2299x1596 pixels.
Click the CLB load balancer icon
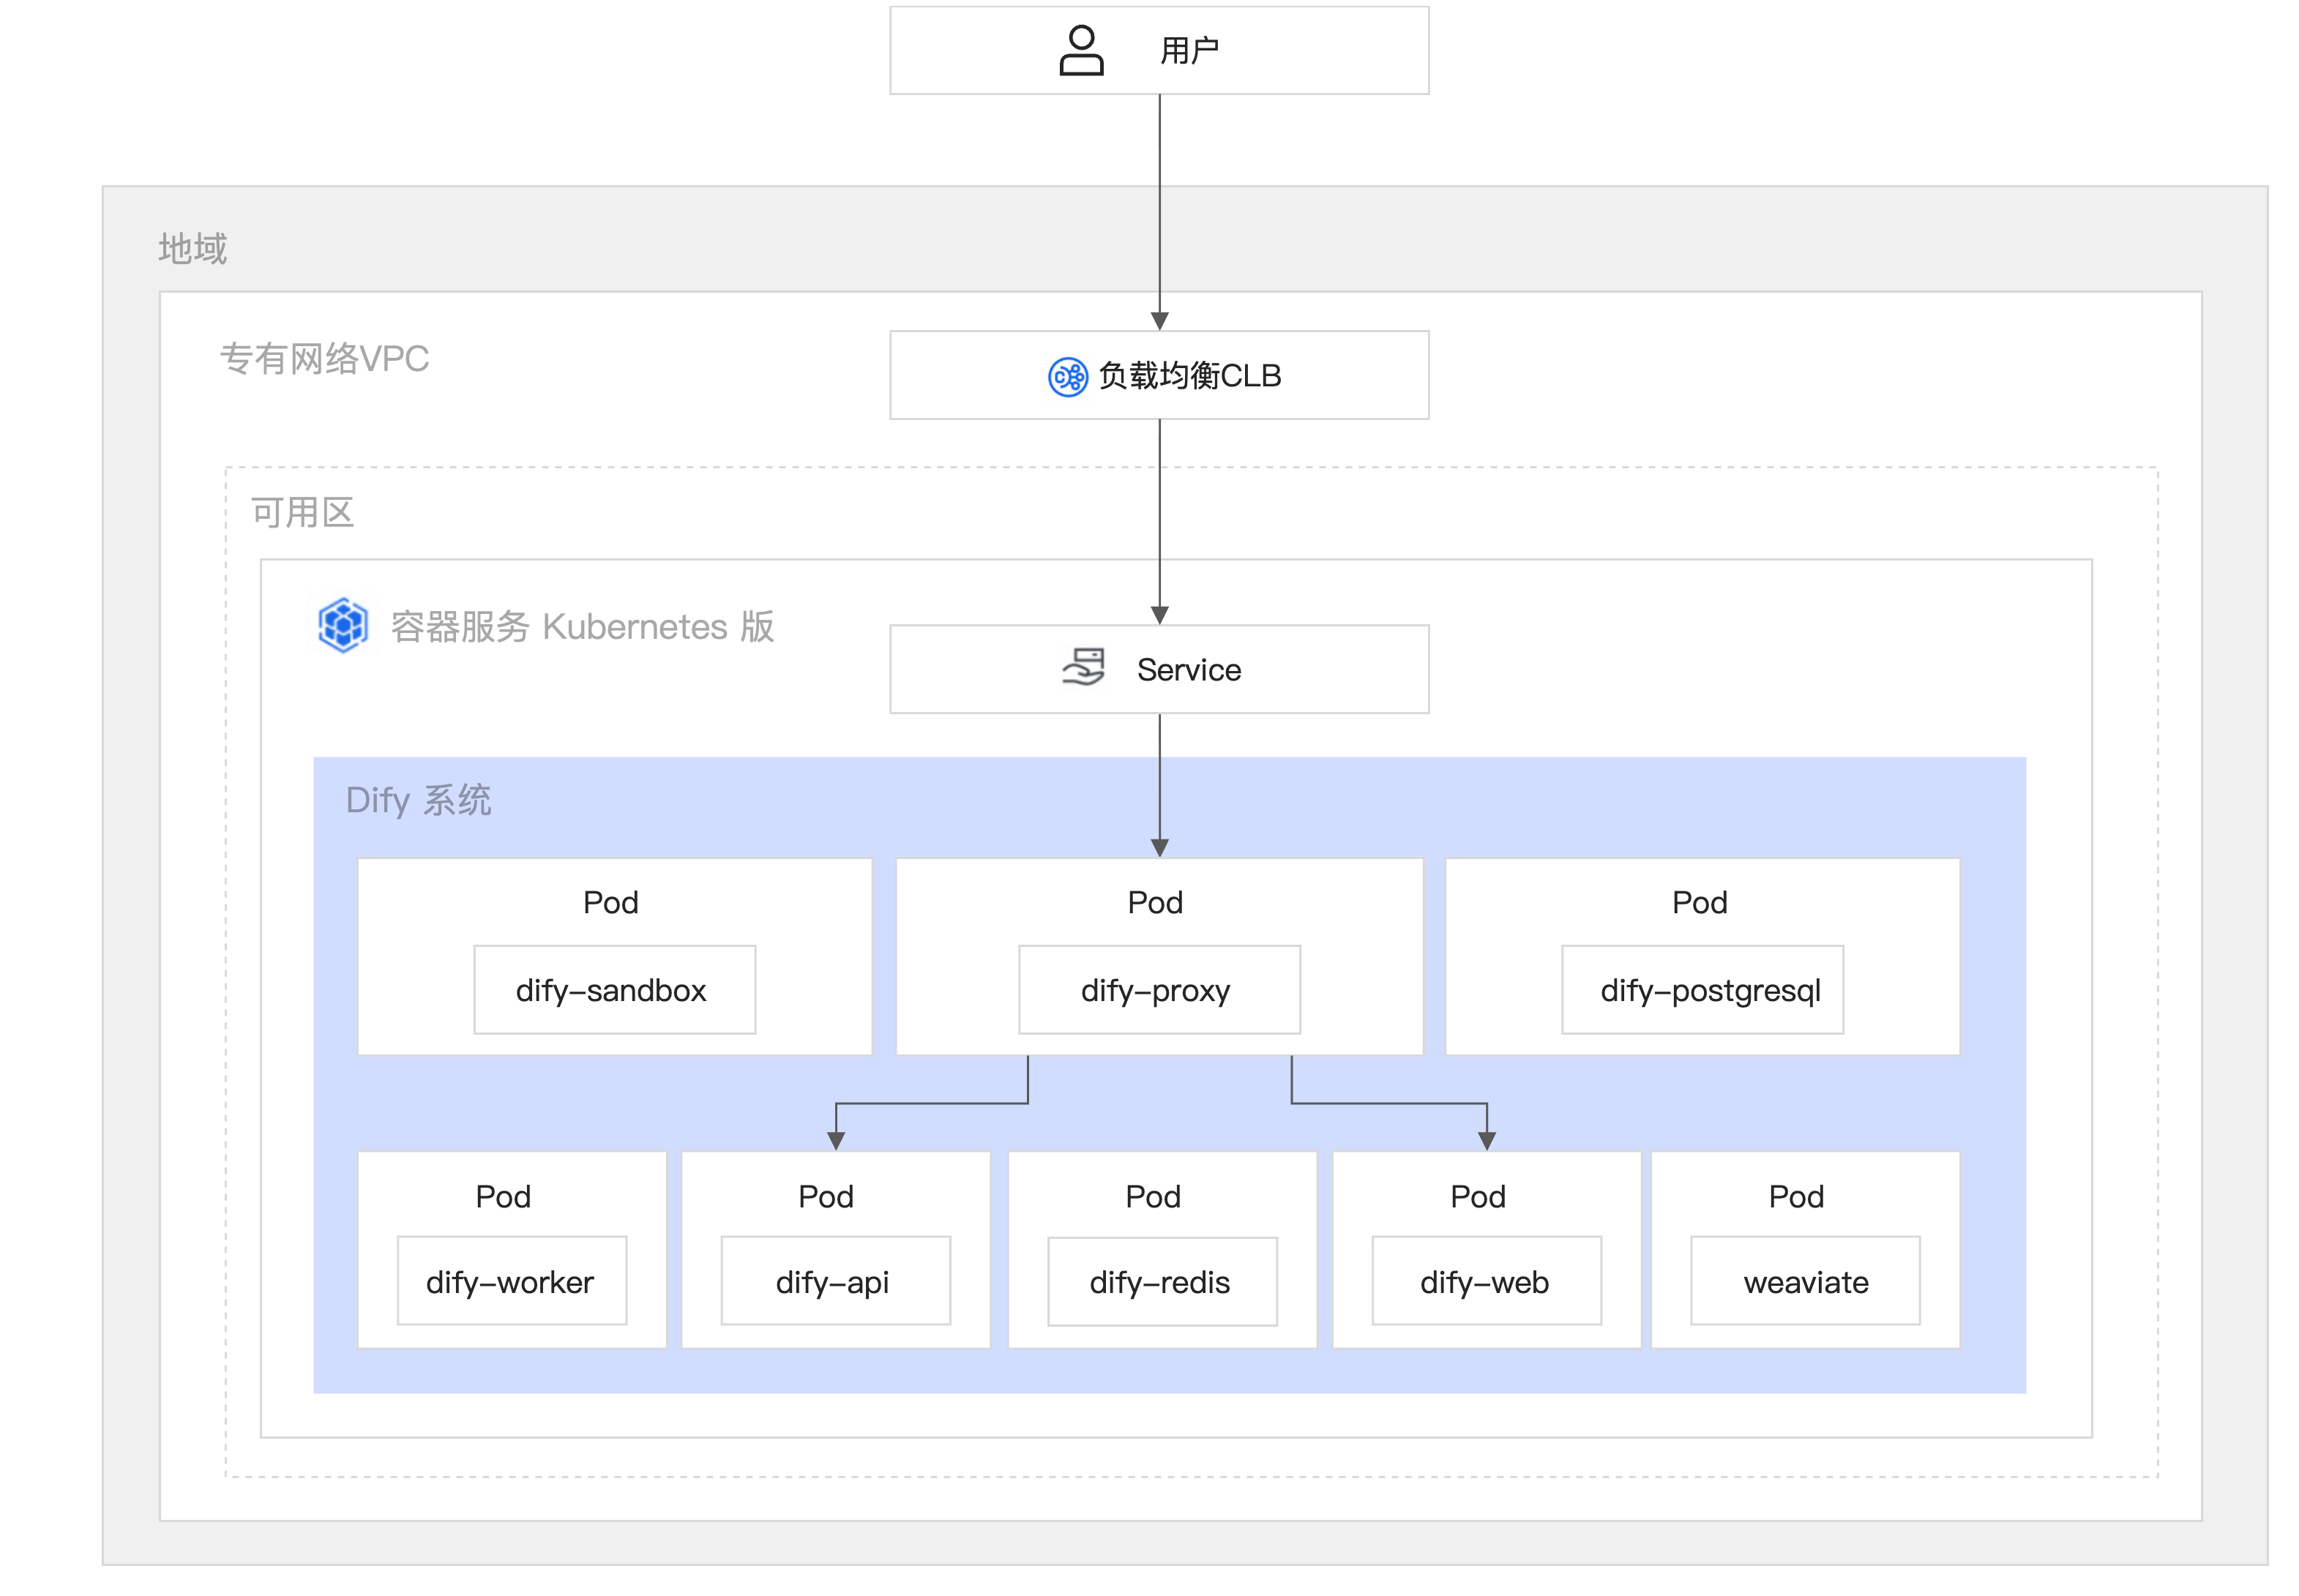(x=1067, y=377)
